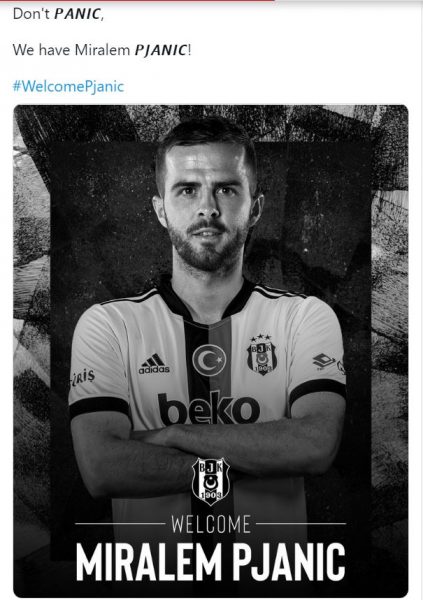The image size is (423, 600).
Task: Open the #WelcomePjanic hashtag link
Action: click(68, 86)
